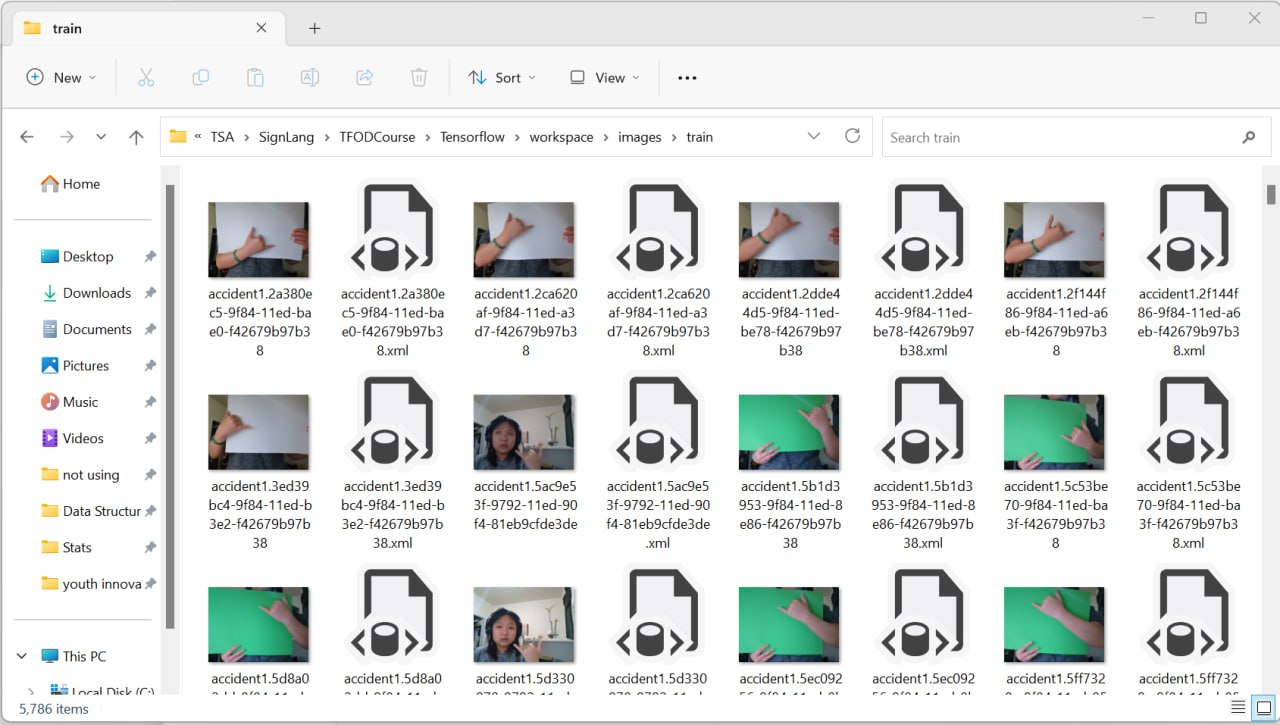The image size is (1280, 725).
Task: Click the Paste clipboard icon
Action: pyautogui.click(x=255, y=77)
